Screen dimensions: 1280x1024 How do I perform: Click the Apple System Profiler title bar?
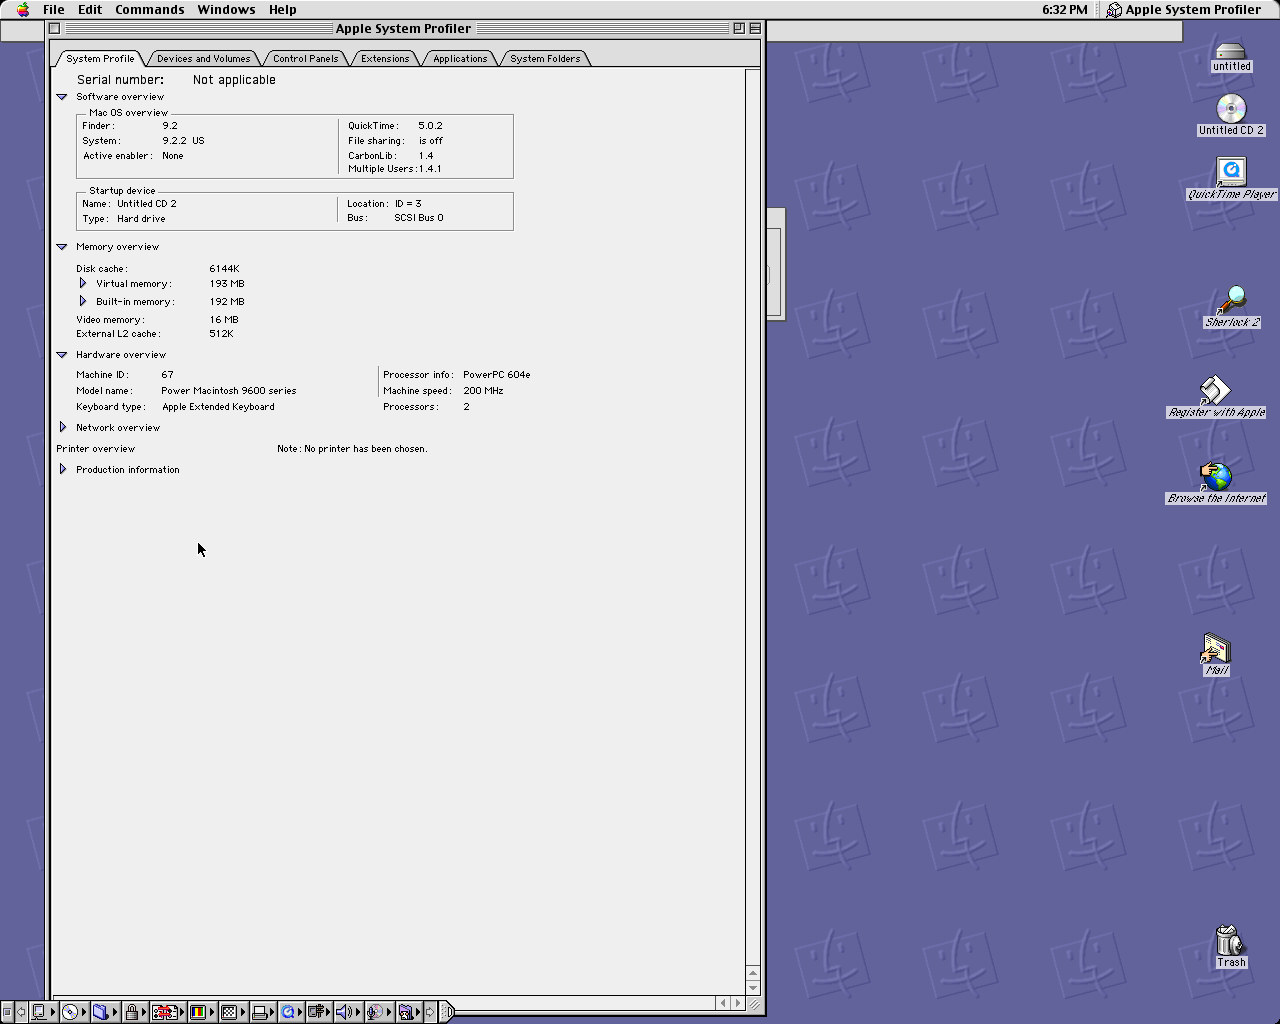[403, 28]
